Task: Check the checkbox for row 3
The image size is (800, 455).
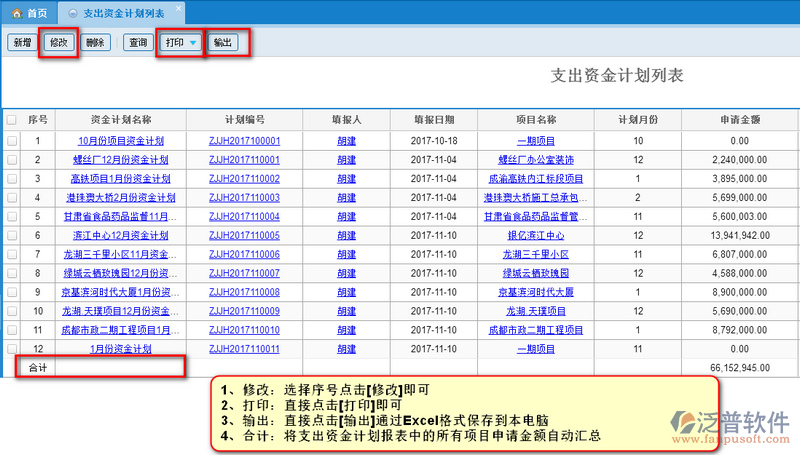Action: tap(12, 179)
